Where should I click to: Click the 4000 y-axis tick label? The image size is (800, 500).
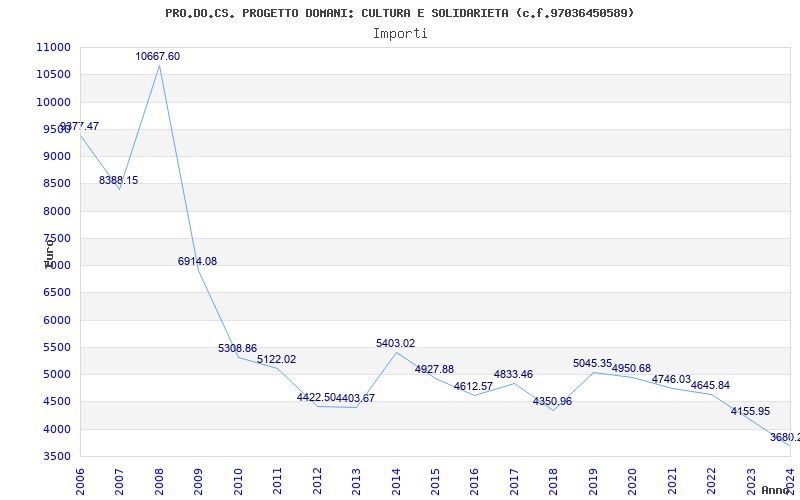(57, 430)
